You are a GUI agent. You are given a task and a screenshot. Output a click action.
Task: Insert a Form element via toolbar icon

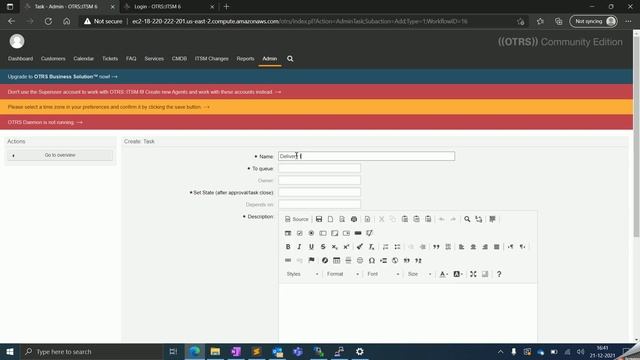coord(288,233)
